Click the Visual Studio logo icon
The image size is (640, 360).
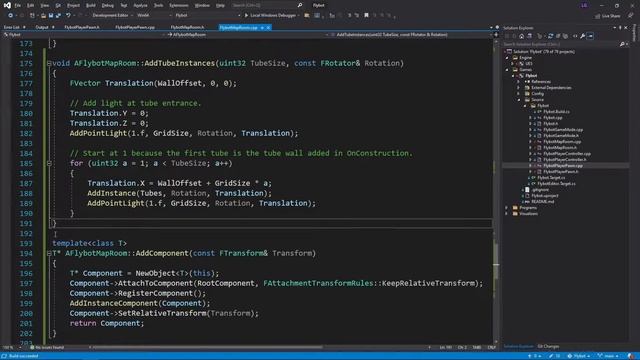click(x=7, y=5)
